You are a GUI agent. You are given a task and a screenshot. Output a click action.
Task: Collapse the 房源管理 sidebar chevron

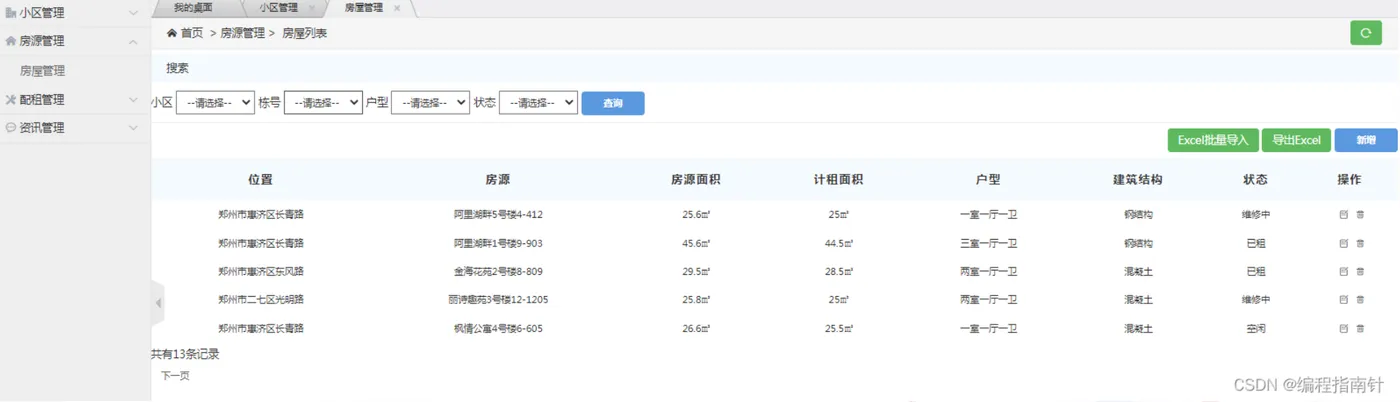[x=134, y=42]
